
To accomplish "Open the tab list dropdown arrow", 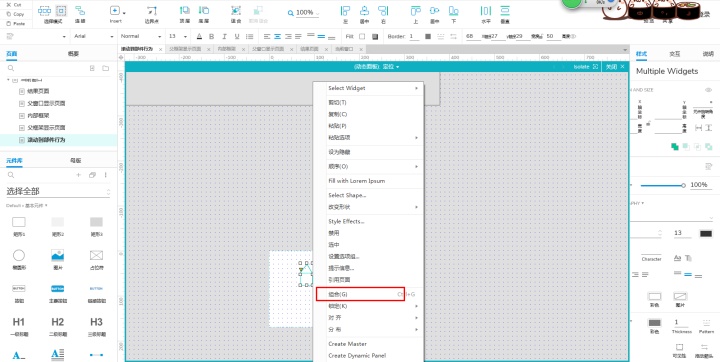I will 624,50.
